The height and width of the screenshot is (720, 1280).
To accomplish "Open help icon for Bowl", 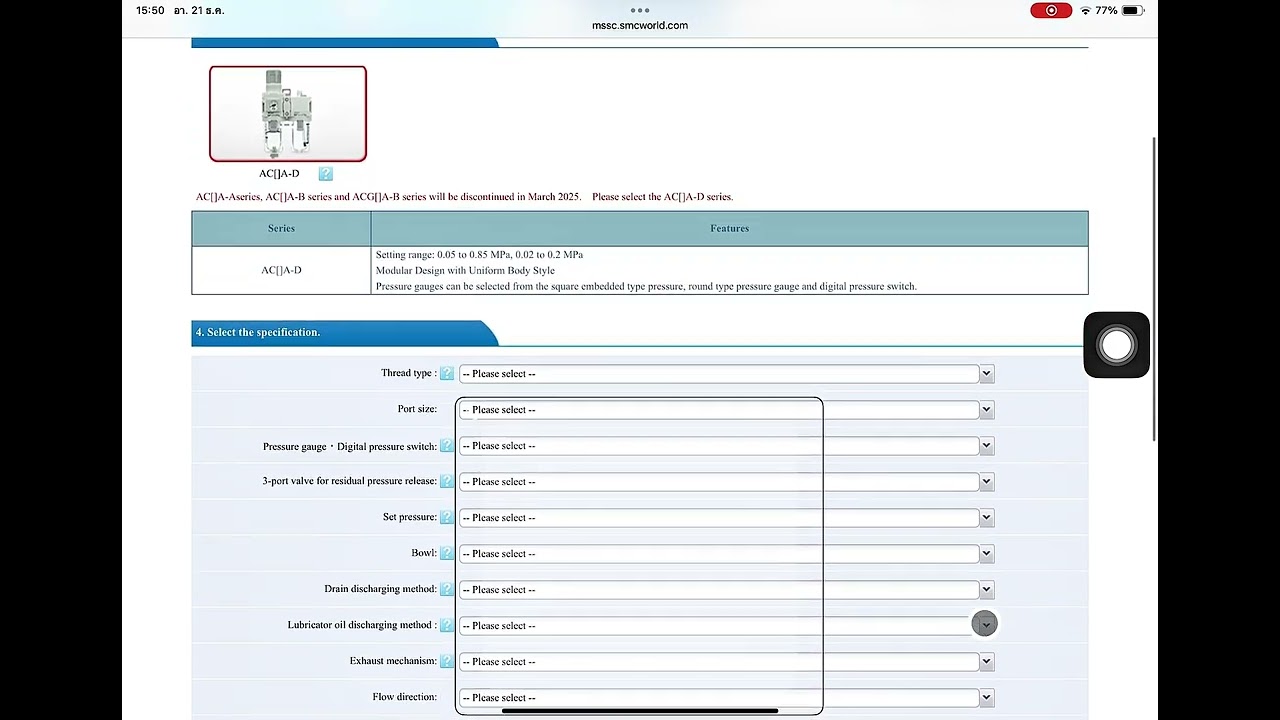I will click(447, 553).
